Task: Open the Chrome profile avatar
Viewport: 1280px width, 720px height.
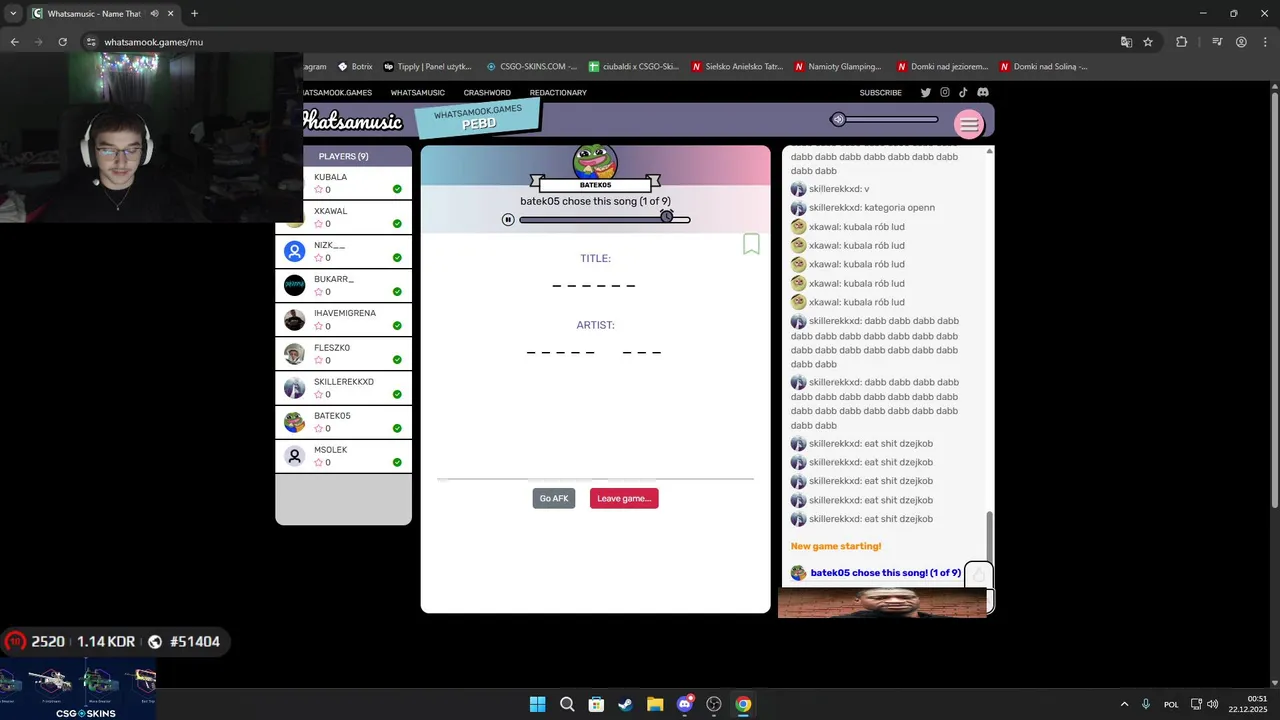Action: coord(1241,42)
